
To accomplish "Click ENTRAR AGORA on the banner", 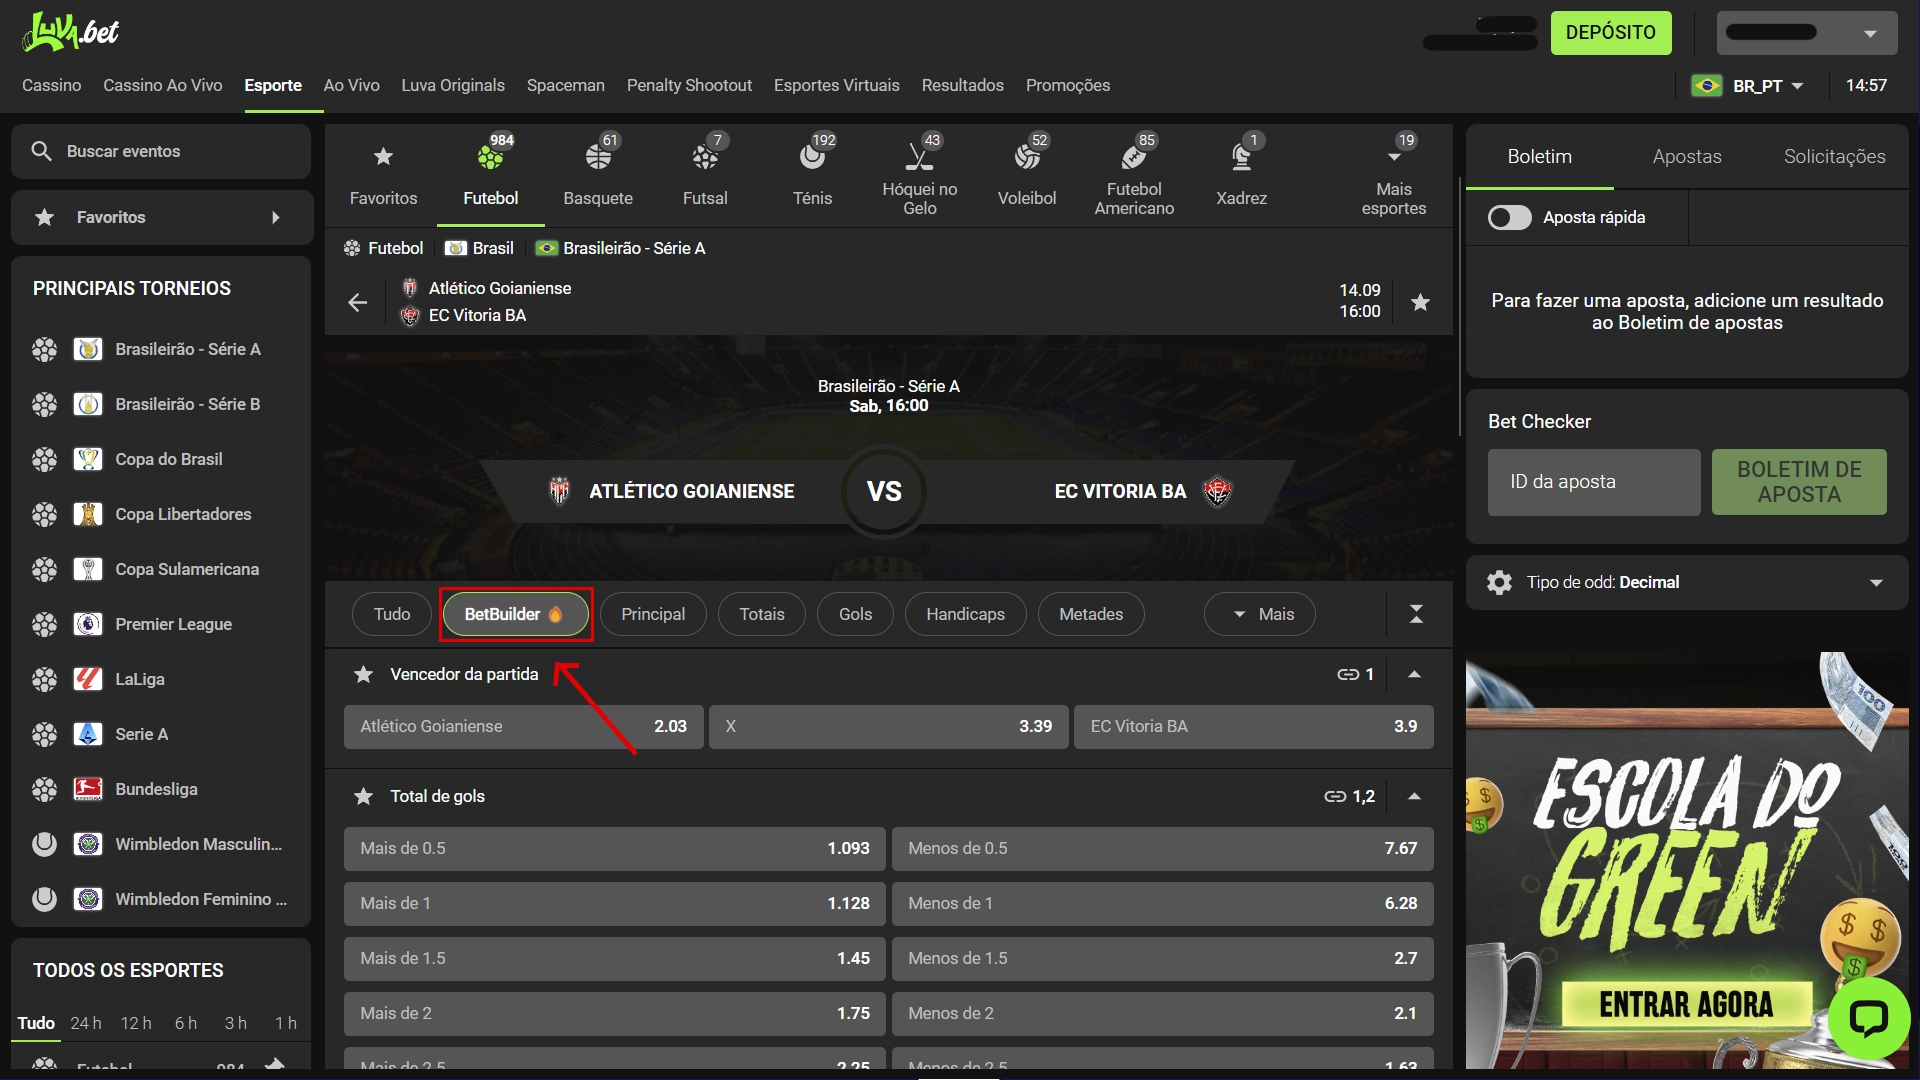I will tap(1686, 1004).
